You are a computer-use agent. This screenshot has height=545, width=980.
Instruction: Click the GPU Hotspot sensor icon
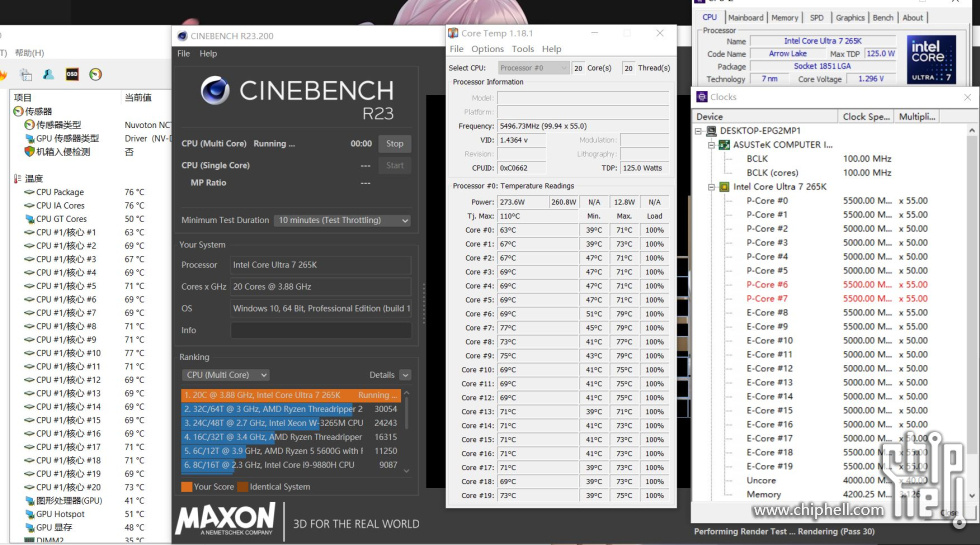(29, 514)
